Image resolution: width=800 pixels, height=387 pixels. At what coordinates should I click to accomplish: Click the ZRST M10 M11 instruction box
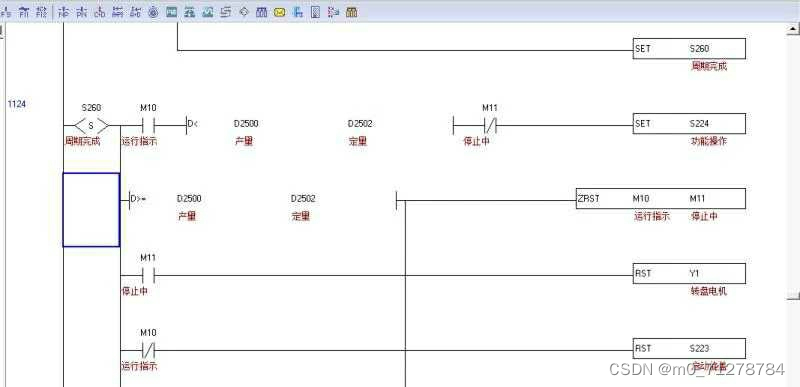pos(661,198)
